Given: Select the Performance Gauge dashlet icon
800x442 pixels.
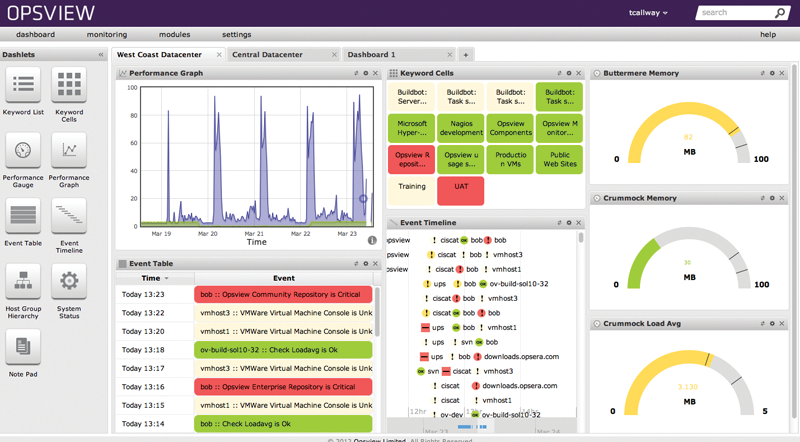Looking at the screenshot, I should click(x=23, y=151).
